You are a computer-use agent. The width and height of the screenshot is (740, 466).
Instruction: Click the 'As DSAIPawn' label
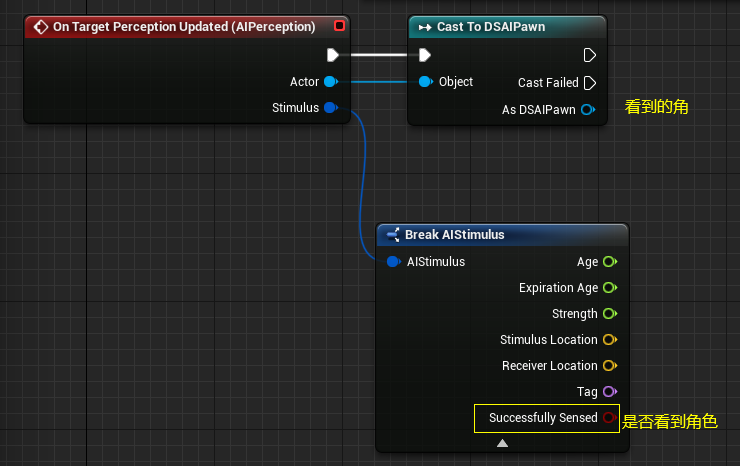(538, 110)
